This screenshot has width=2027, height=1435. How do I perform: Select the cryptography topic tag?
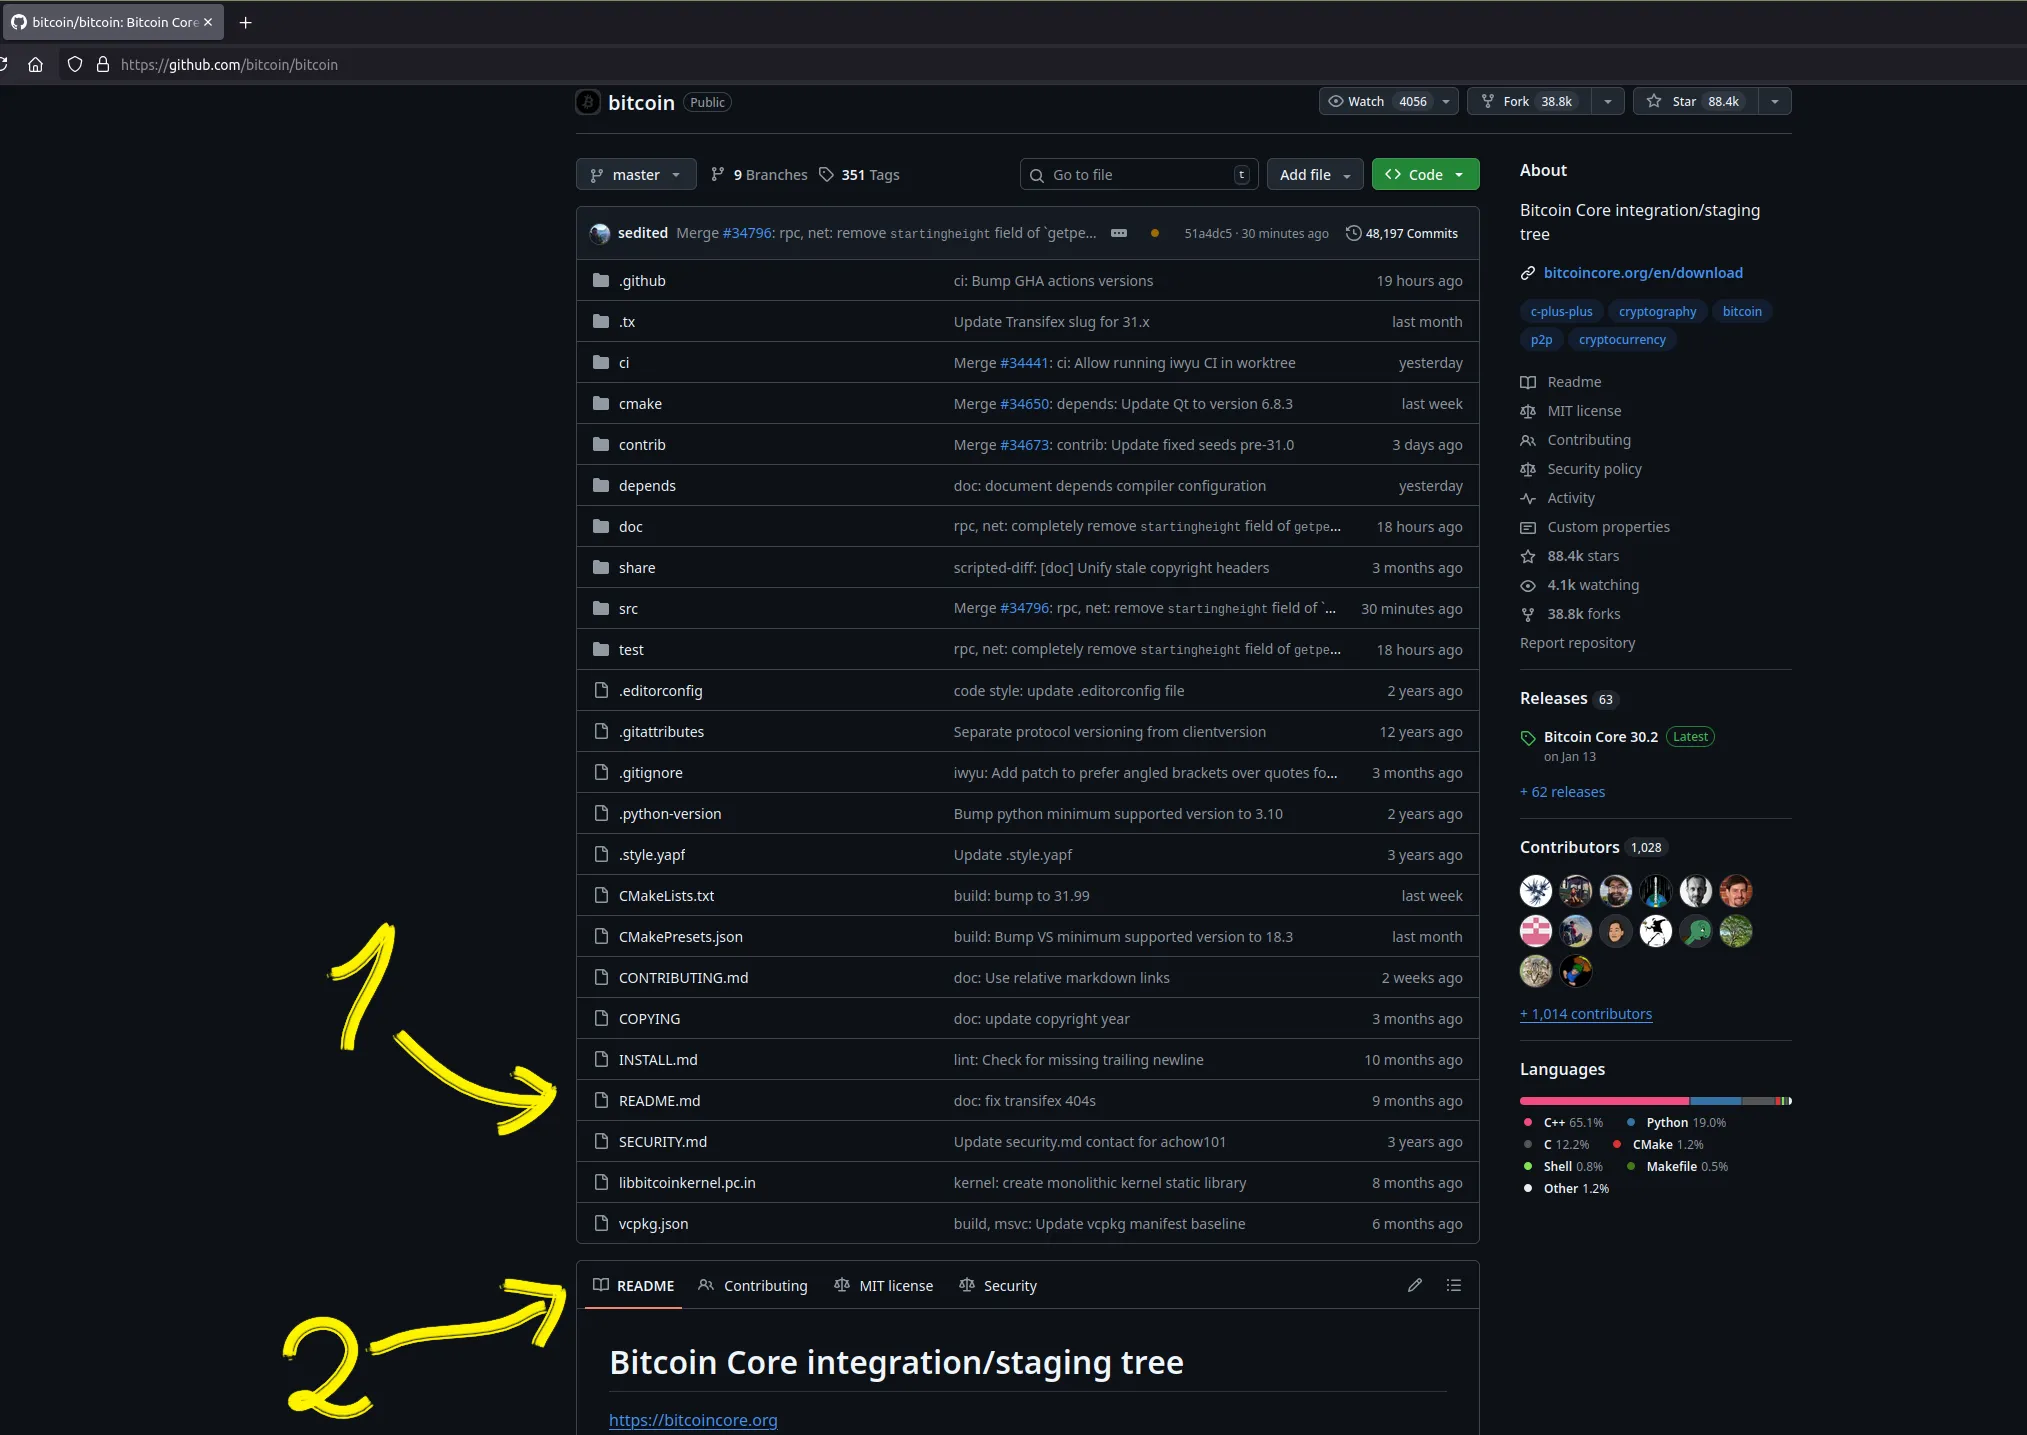click(x=1657, y=311)
